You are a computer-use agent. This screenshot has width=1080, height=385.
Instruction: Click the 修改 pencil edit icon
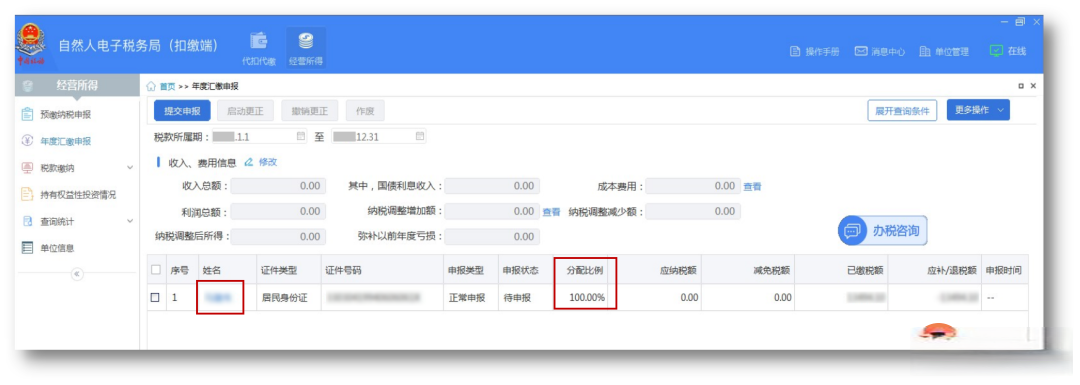point(249,163)
